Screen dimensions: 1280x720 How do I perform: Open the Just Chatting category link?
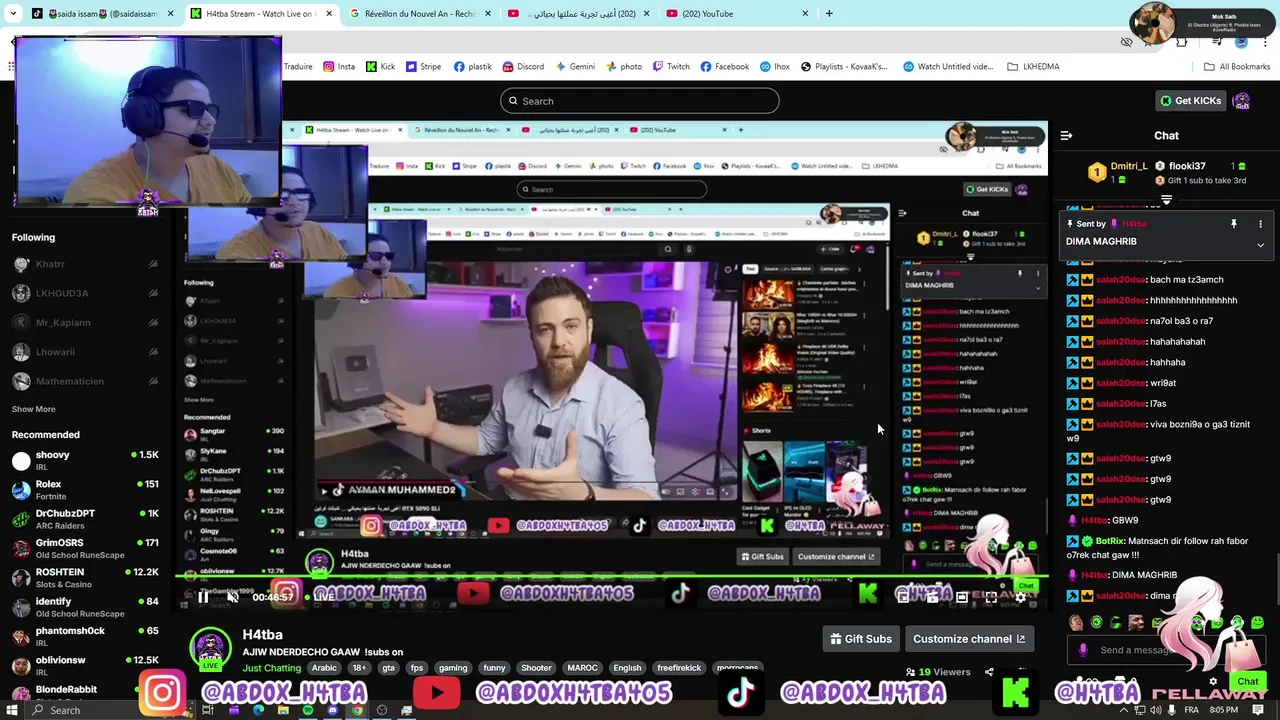coord(272,668)
